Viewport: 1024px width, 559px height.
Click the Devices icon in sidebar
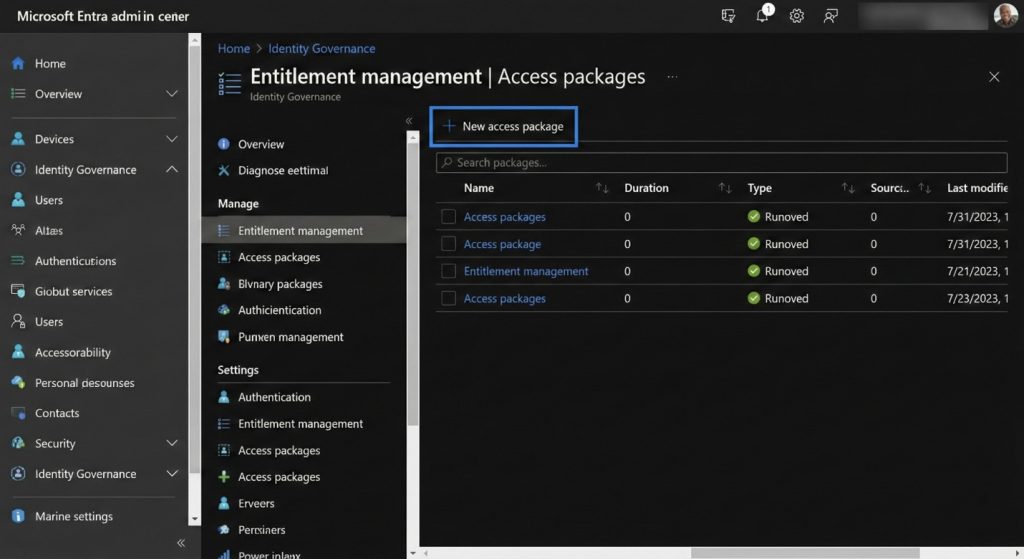[18, 139]
